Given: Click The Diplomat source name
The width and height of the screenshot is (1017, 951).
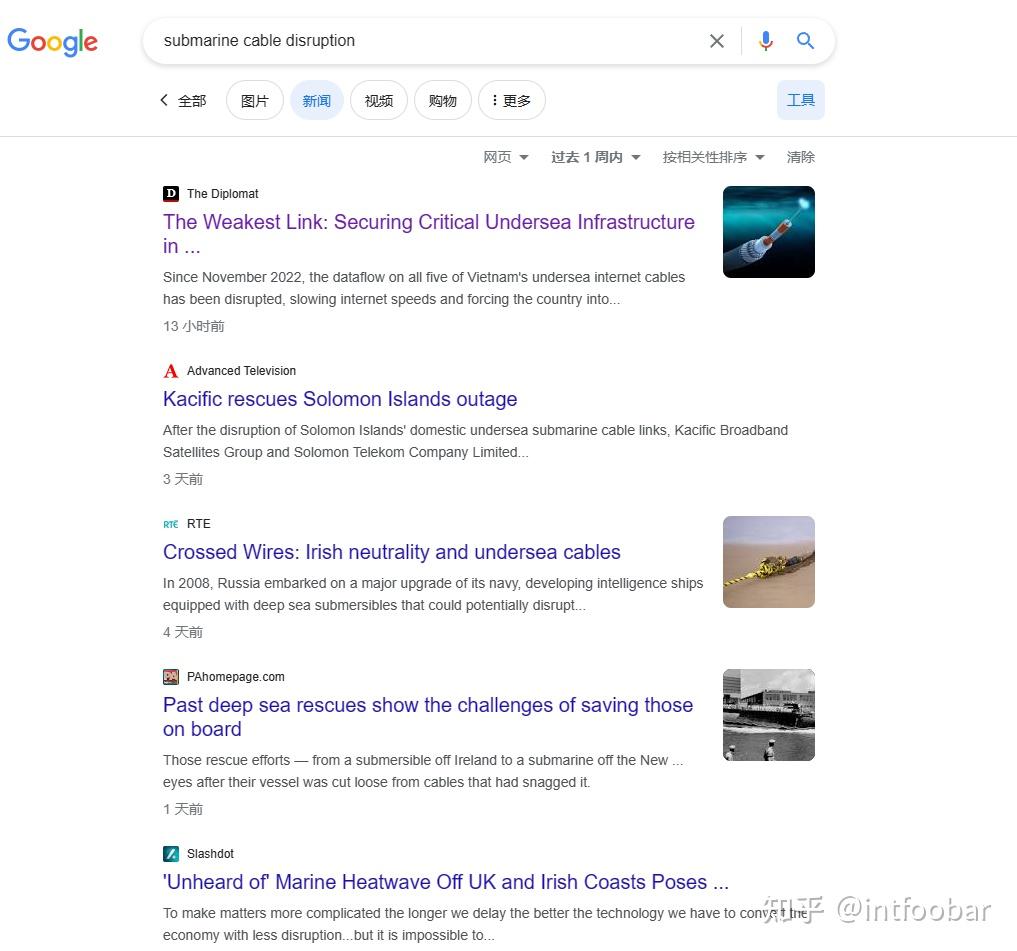Looking at the screenshot, I should [222, 193].
